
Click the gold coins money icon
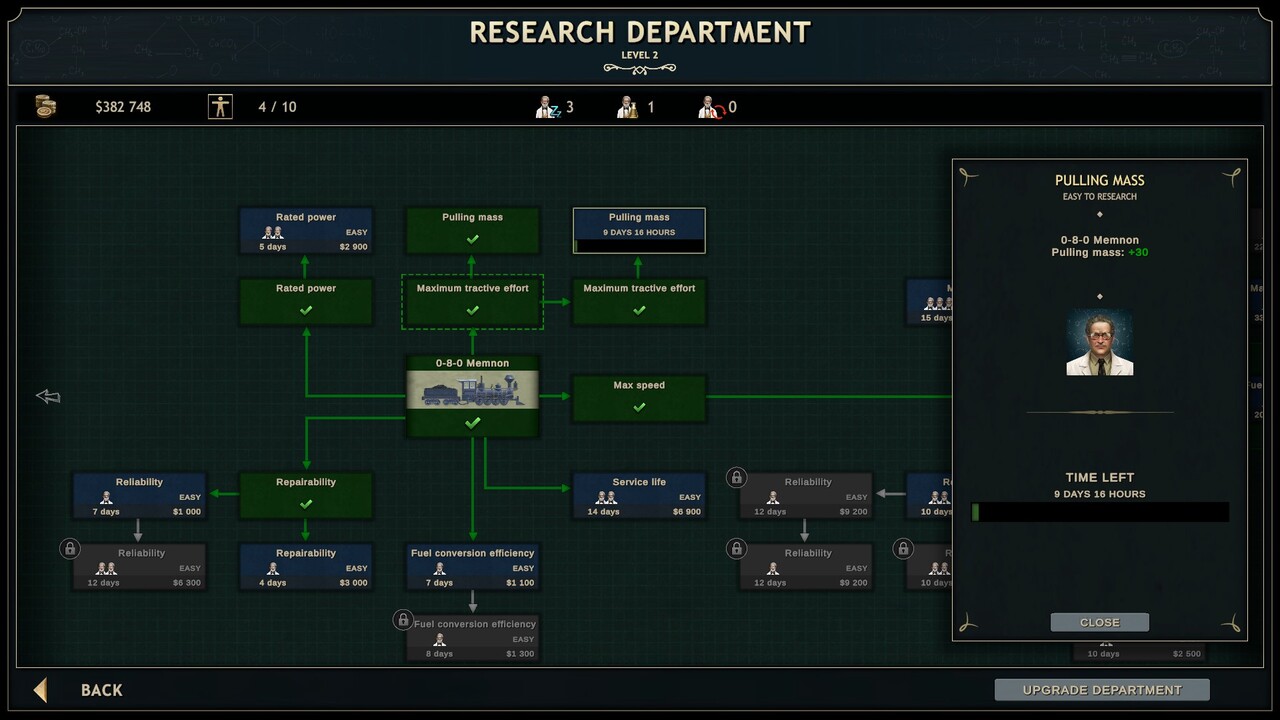coord(46,106)
